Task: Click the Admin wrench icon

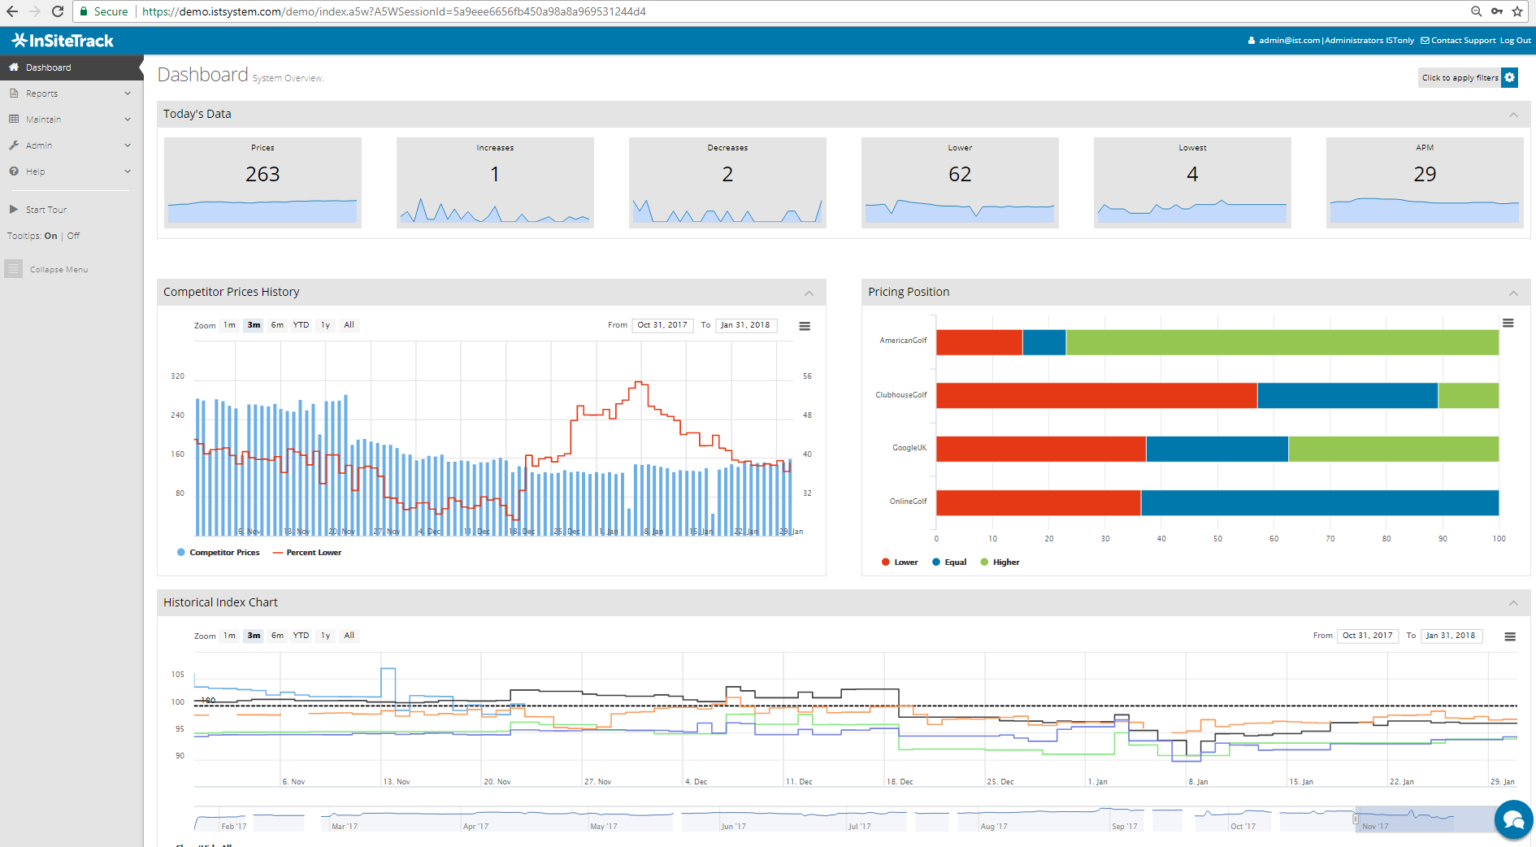Action: [x=12, y=144]
